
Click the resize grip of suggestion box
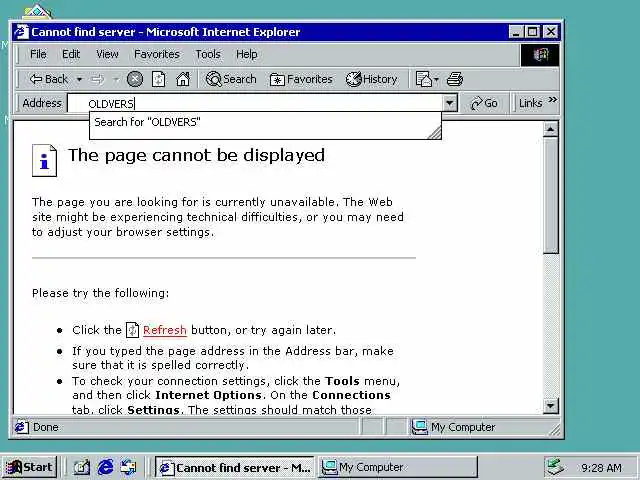click(x=434, y=133)
